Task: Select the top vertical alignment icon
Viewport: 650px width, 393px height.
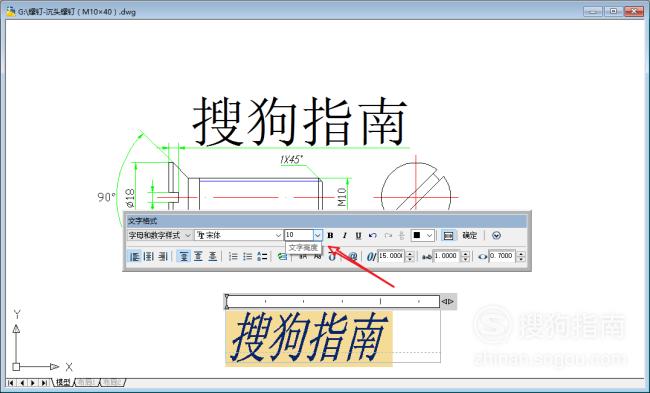Action: coord(184,257)
